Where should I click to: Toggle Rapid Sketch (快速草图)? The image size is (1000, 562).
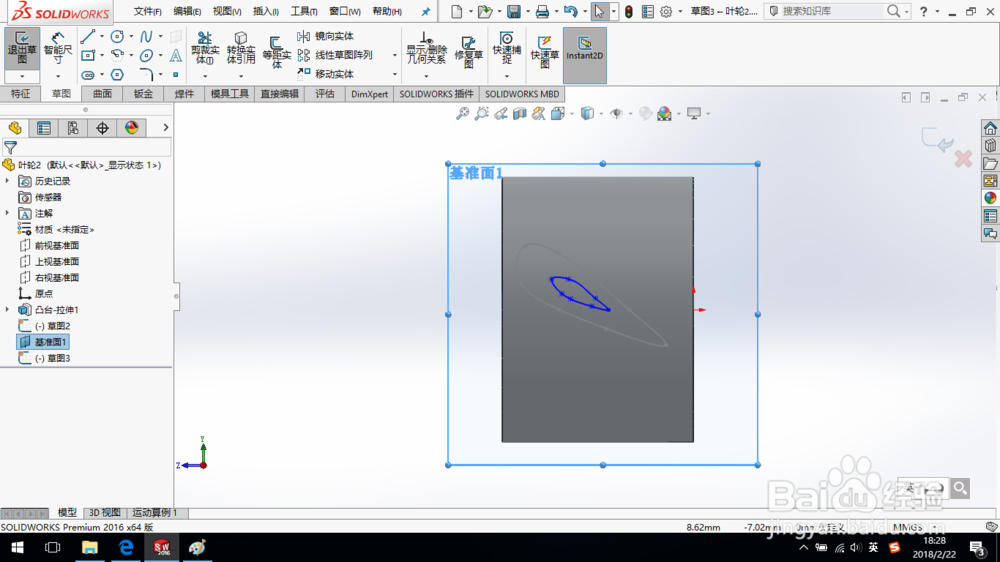click(x=545, y=52)
